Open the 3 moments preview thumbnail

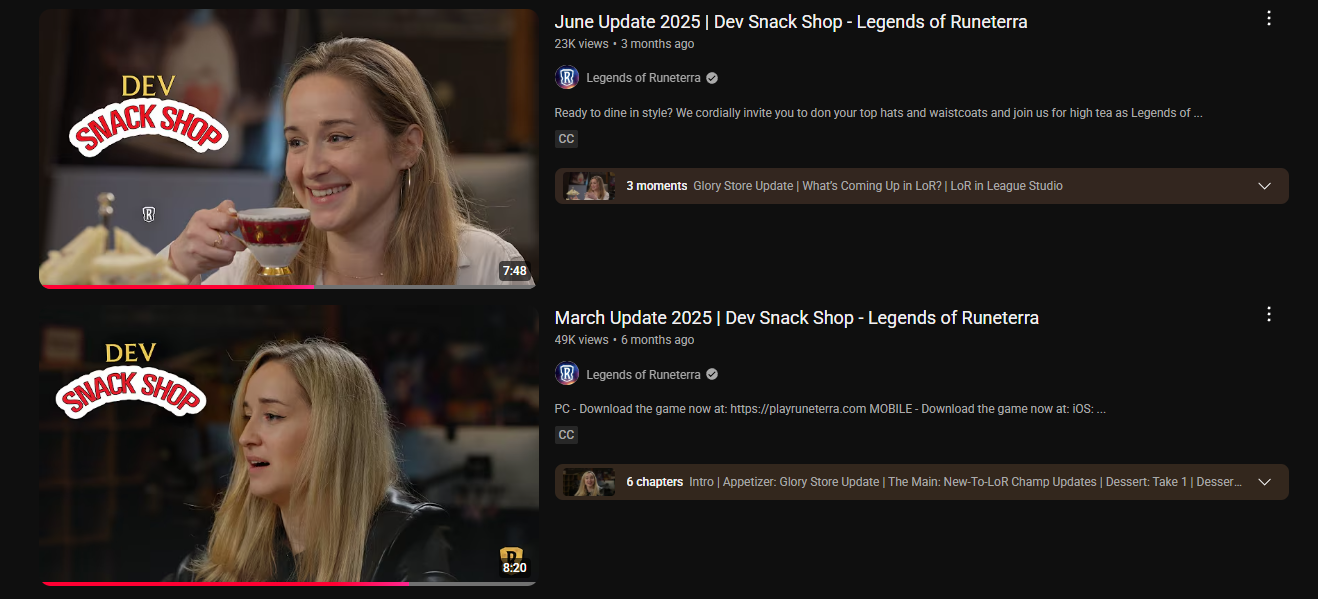click(x=588, y=186)
